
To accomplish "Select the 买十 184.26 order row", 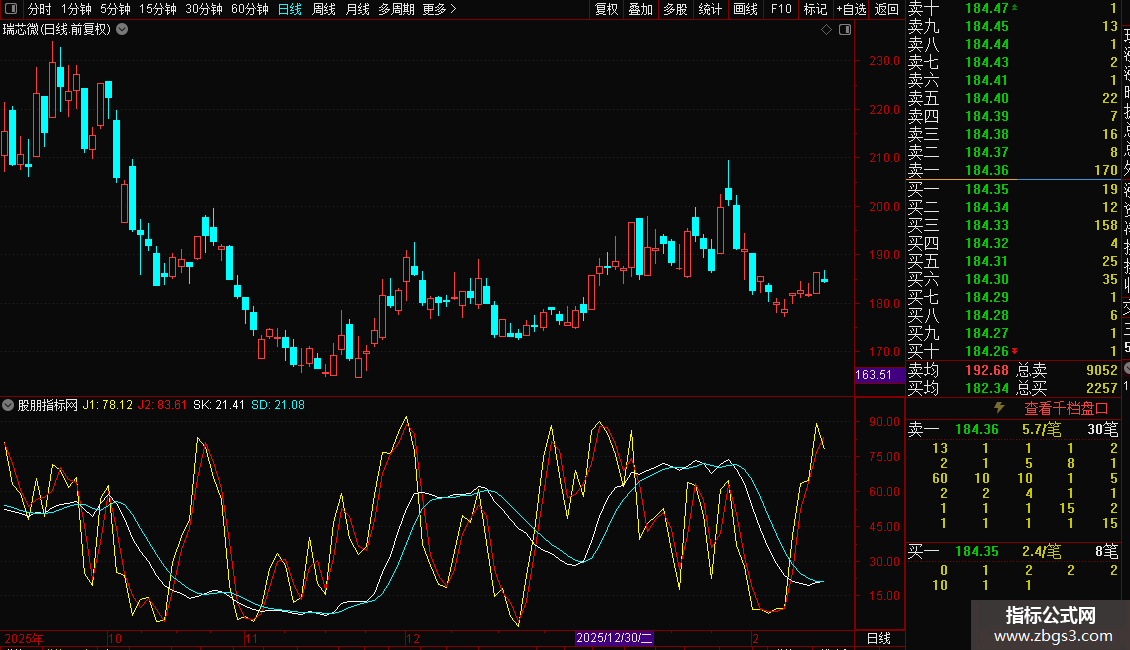I will tap(1013, 351).
